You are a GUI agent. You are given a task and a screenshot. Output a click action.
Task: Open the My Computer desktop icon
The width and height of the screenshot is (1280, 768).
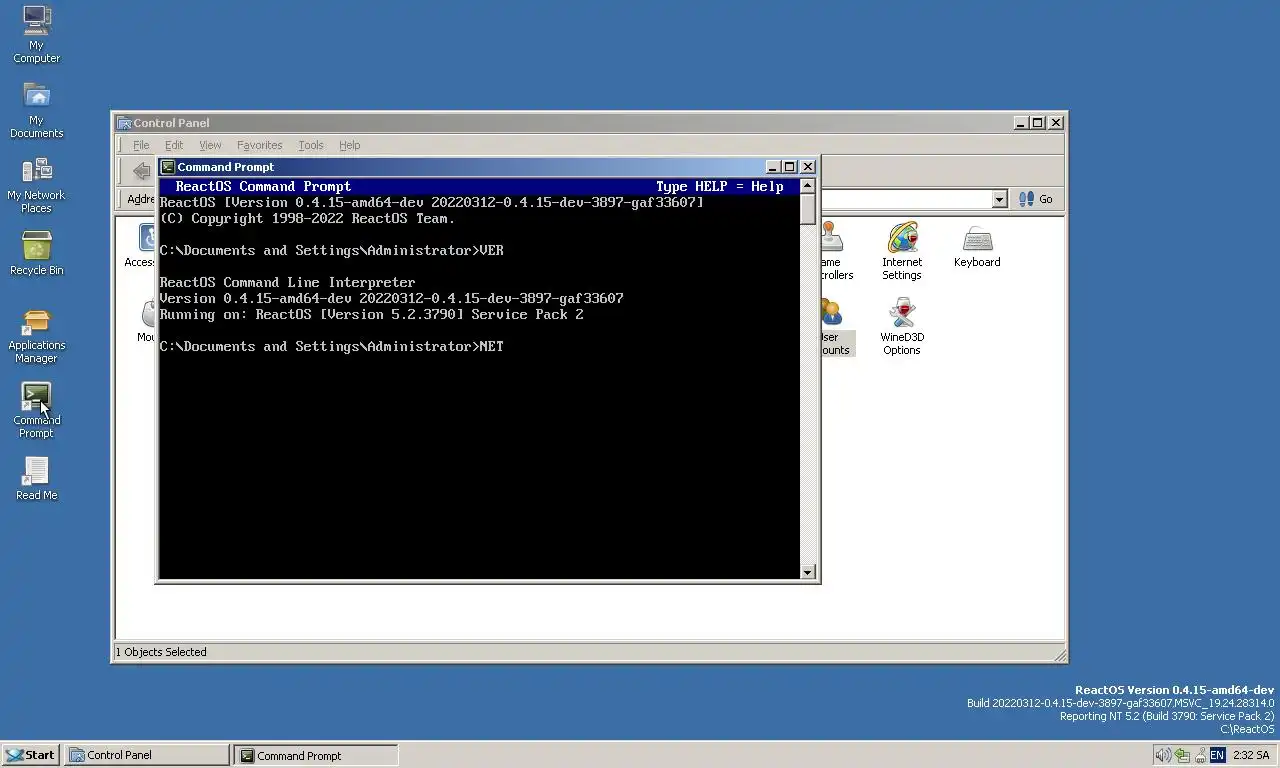coord(36,34)
